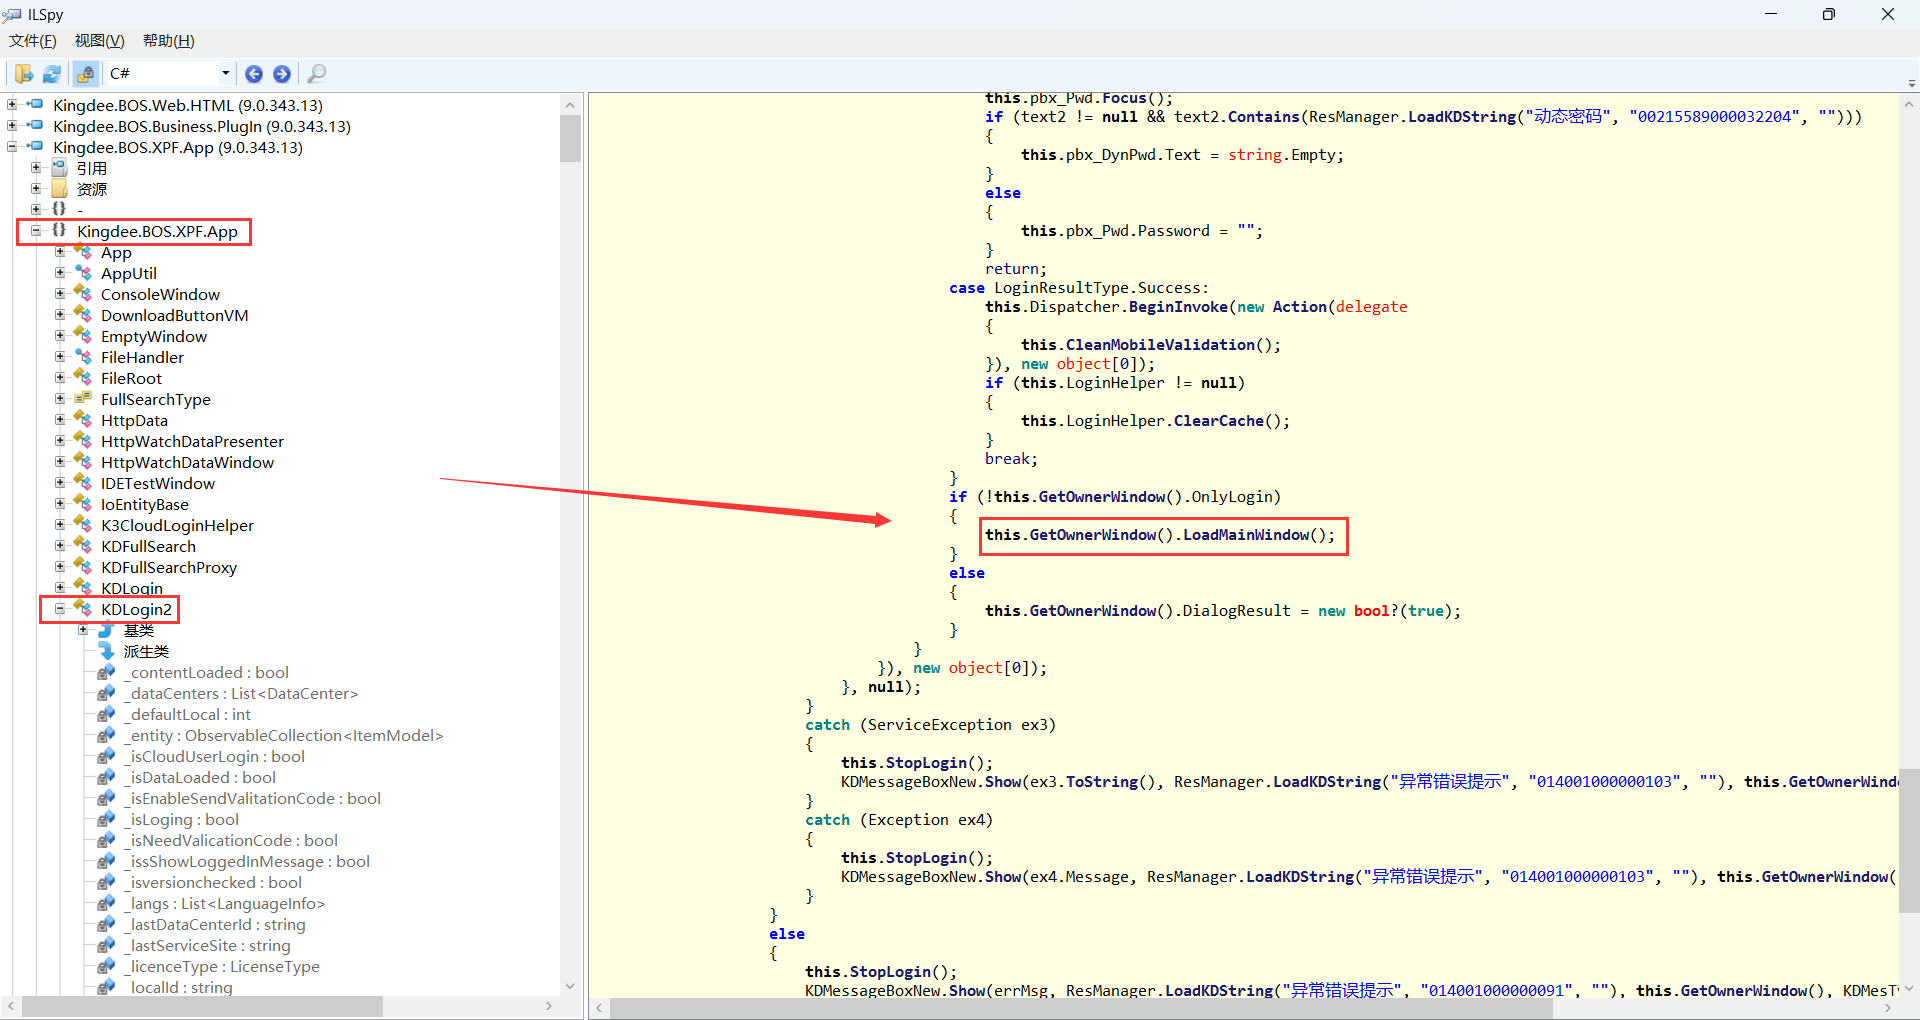Click the Reload assemblies refresh icon

click(x=52, y=74)
